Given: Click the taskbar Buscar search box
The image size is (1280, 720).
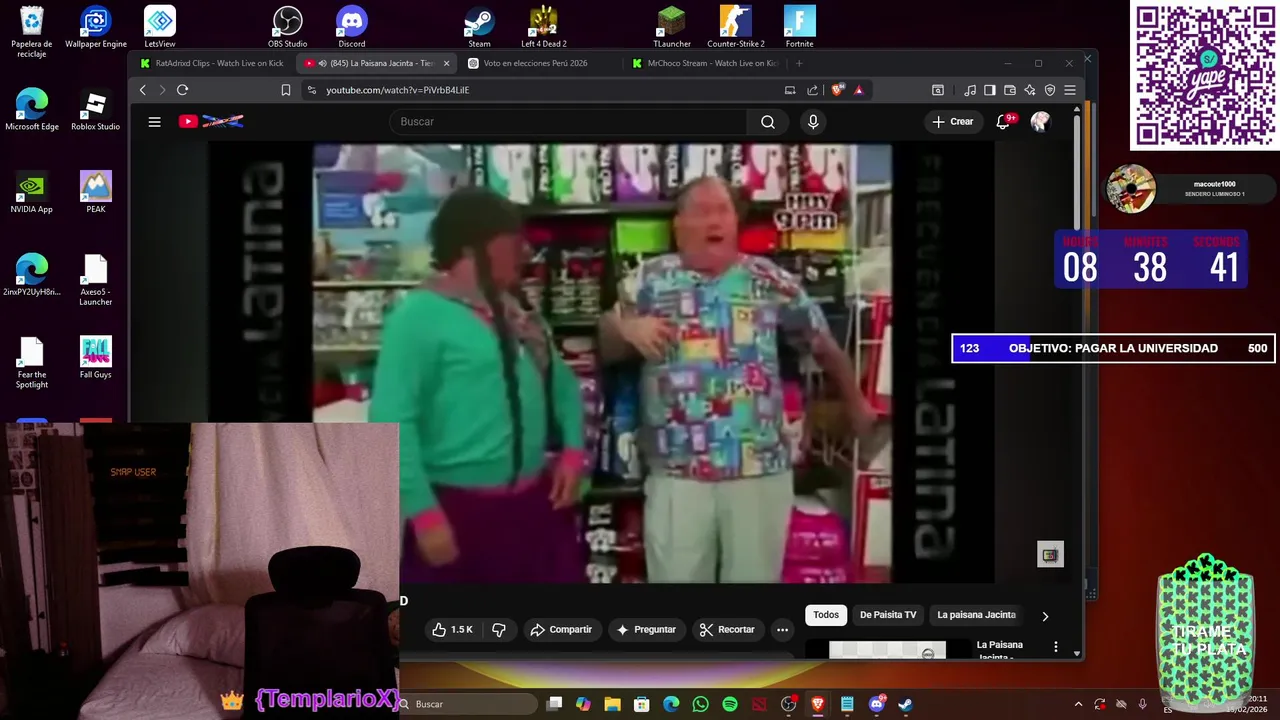Looking at the screenshot, I should [x=465, y=704].
